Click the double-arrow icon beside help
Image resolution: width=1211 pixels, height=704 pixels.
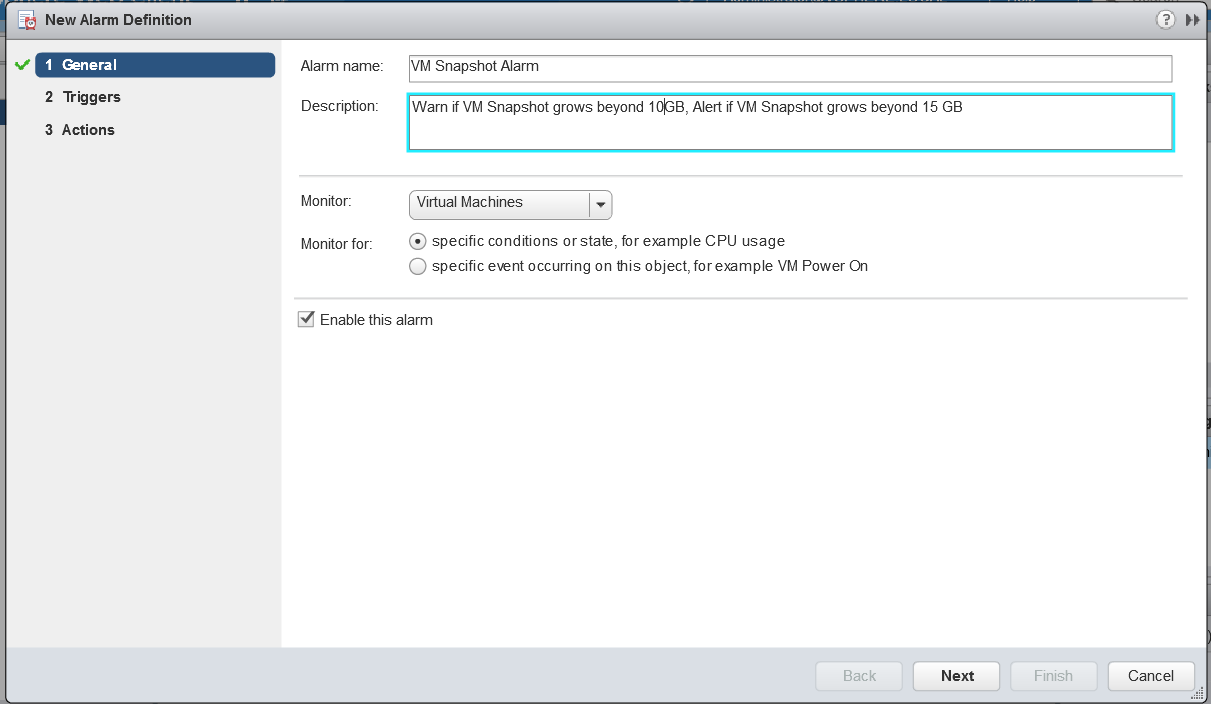coord(1191,19)
